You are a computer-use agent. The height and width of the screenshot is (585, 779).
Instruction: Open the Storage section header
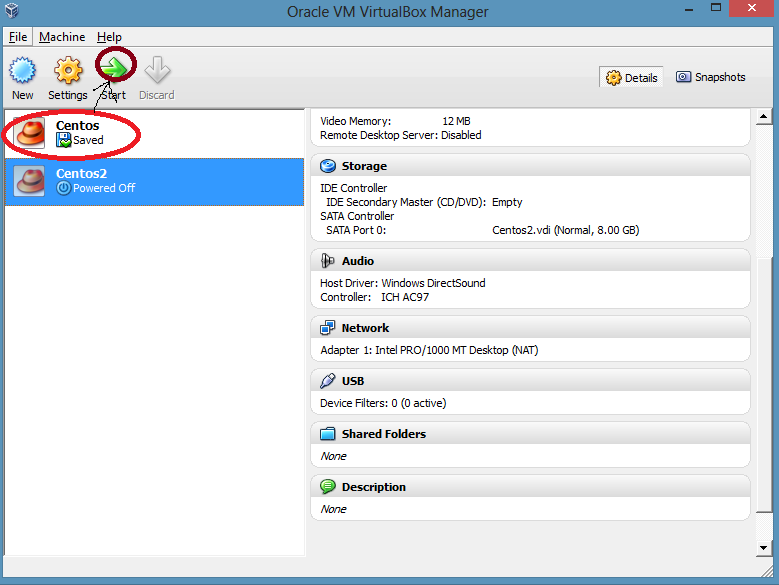click(x=530, y=166)
